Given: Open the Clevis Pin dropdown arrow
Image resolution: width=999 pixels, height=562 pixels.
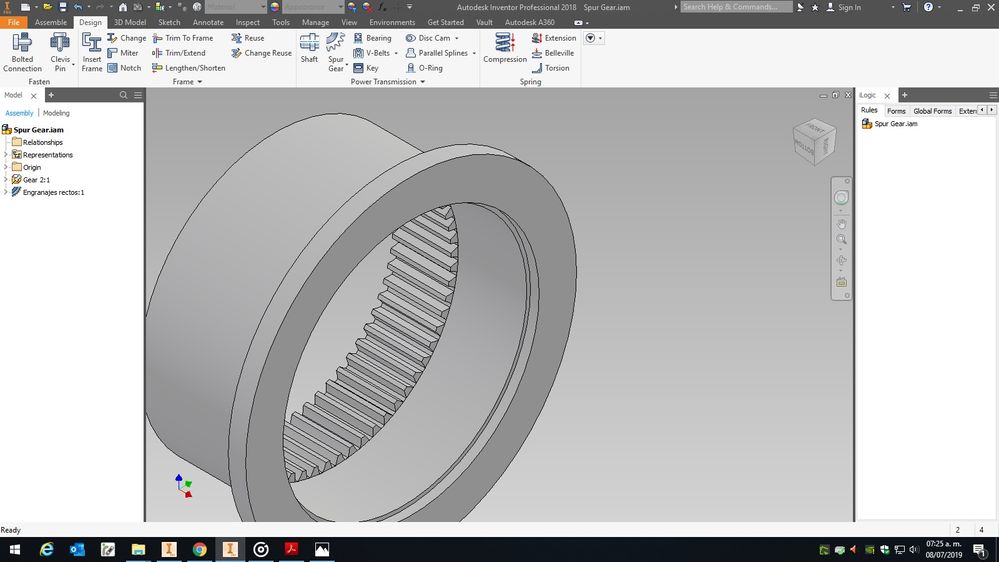Looking at the screenshot, I should [73, 65].
